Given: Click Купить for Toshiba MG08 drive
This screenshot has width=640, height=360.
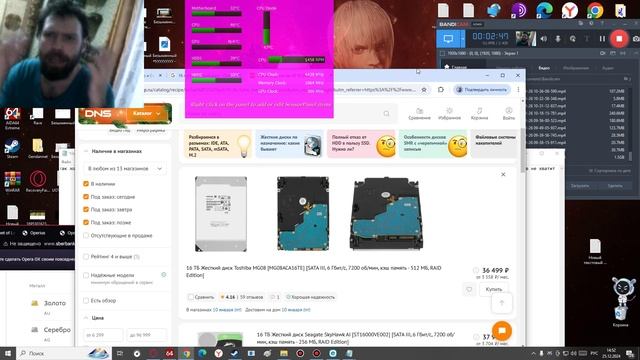Looking at the screenshot, I should click(x=494, y=289).
